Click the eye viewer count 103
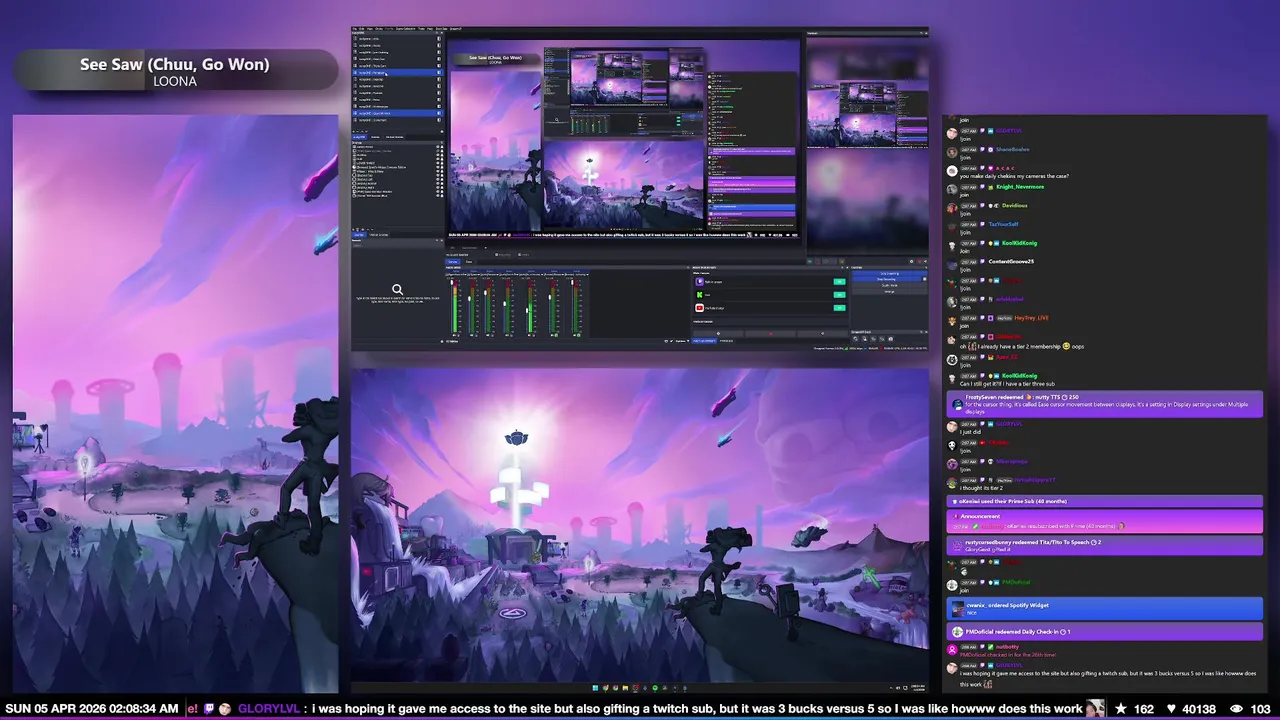 click(x=1250, y=708)
